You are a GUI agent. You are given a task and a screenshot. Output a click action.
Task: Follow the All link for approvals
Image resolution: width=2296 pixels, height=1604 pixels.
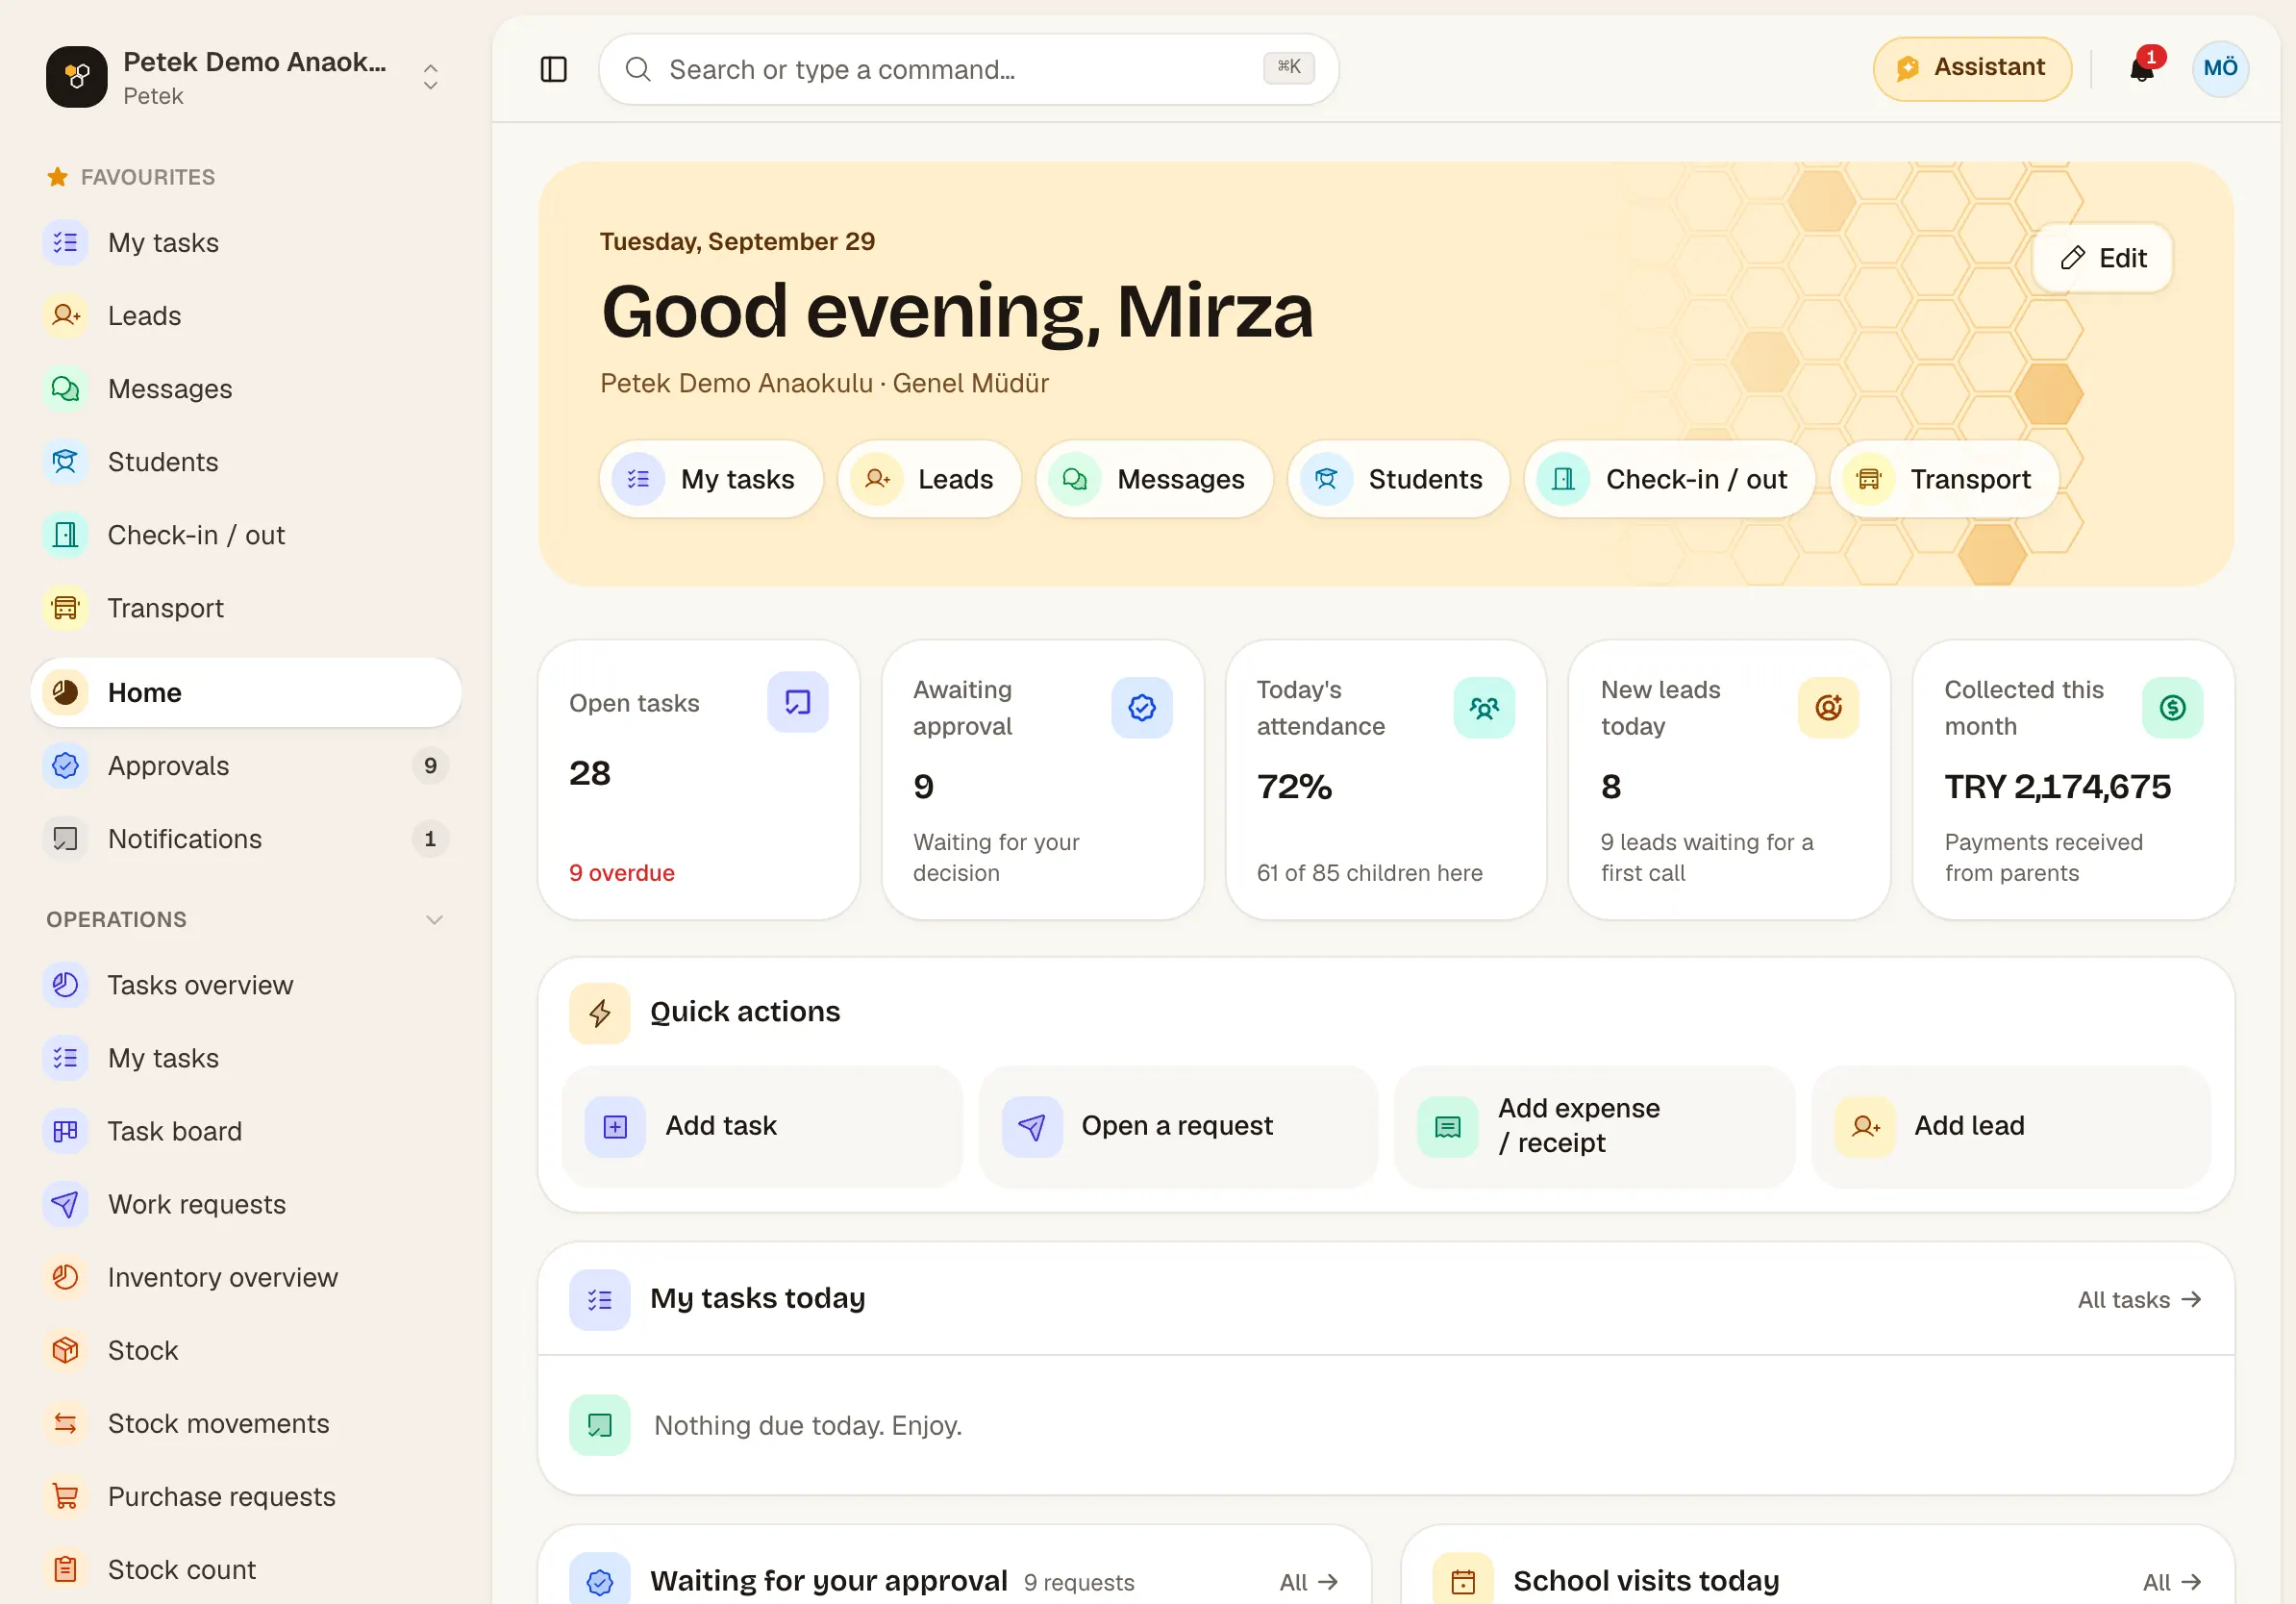pos(1308,1582)
